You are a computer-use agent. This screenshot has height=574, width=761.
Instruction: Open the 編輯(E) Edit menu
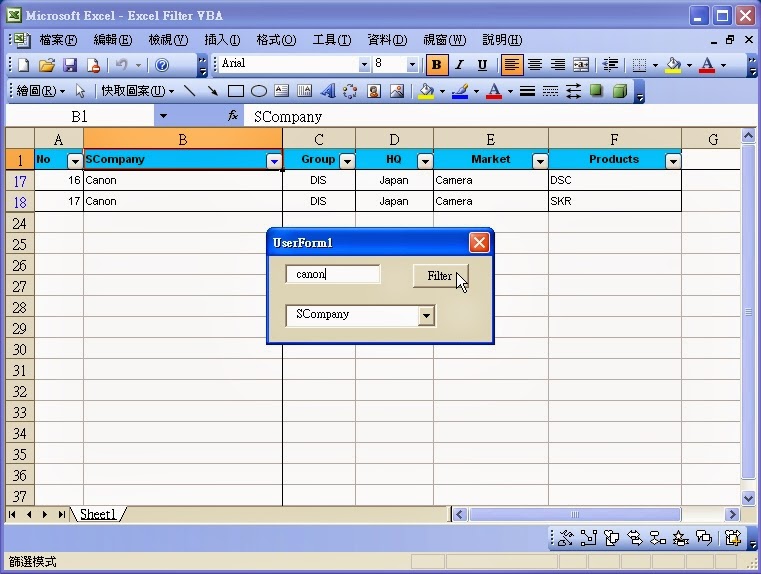coord(113,40)
